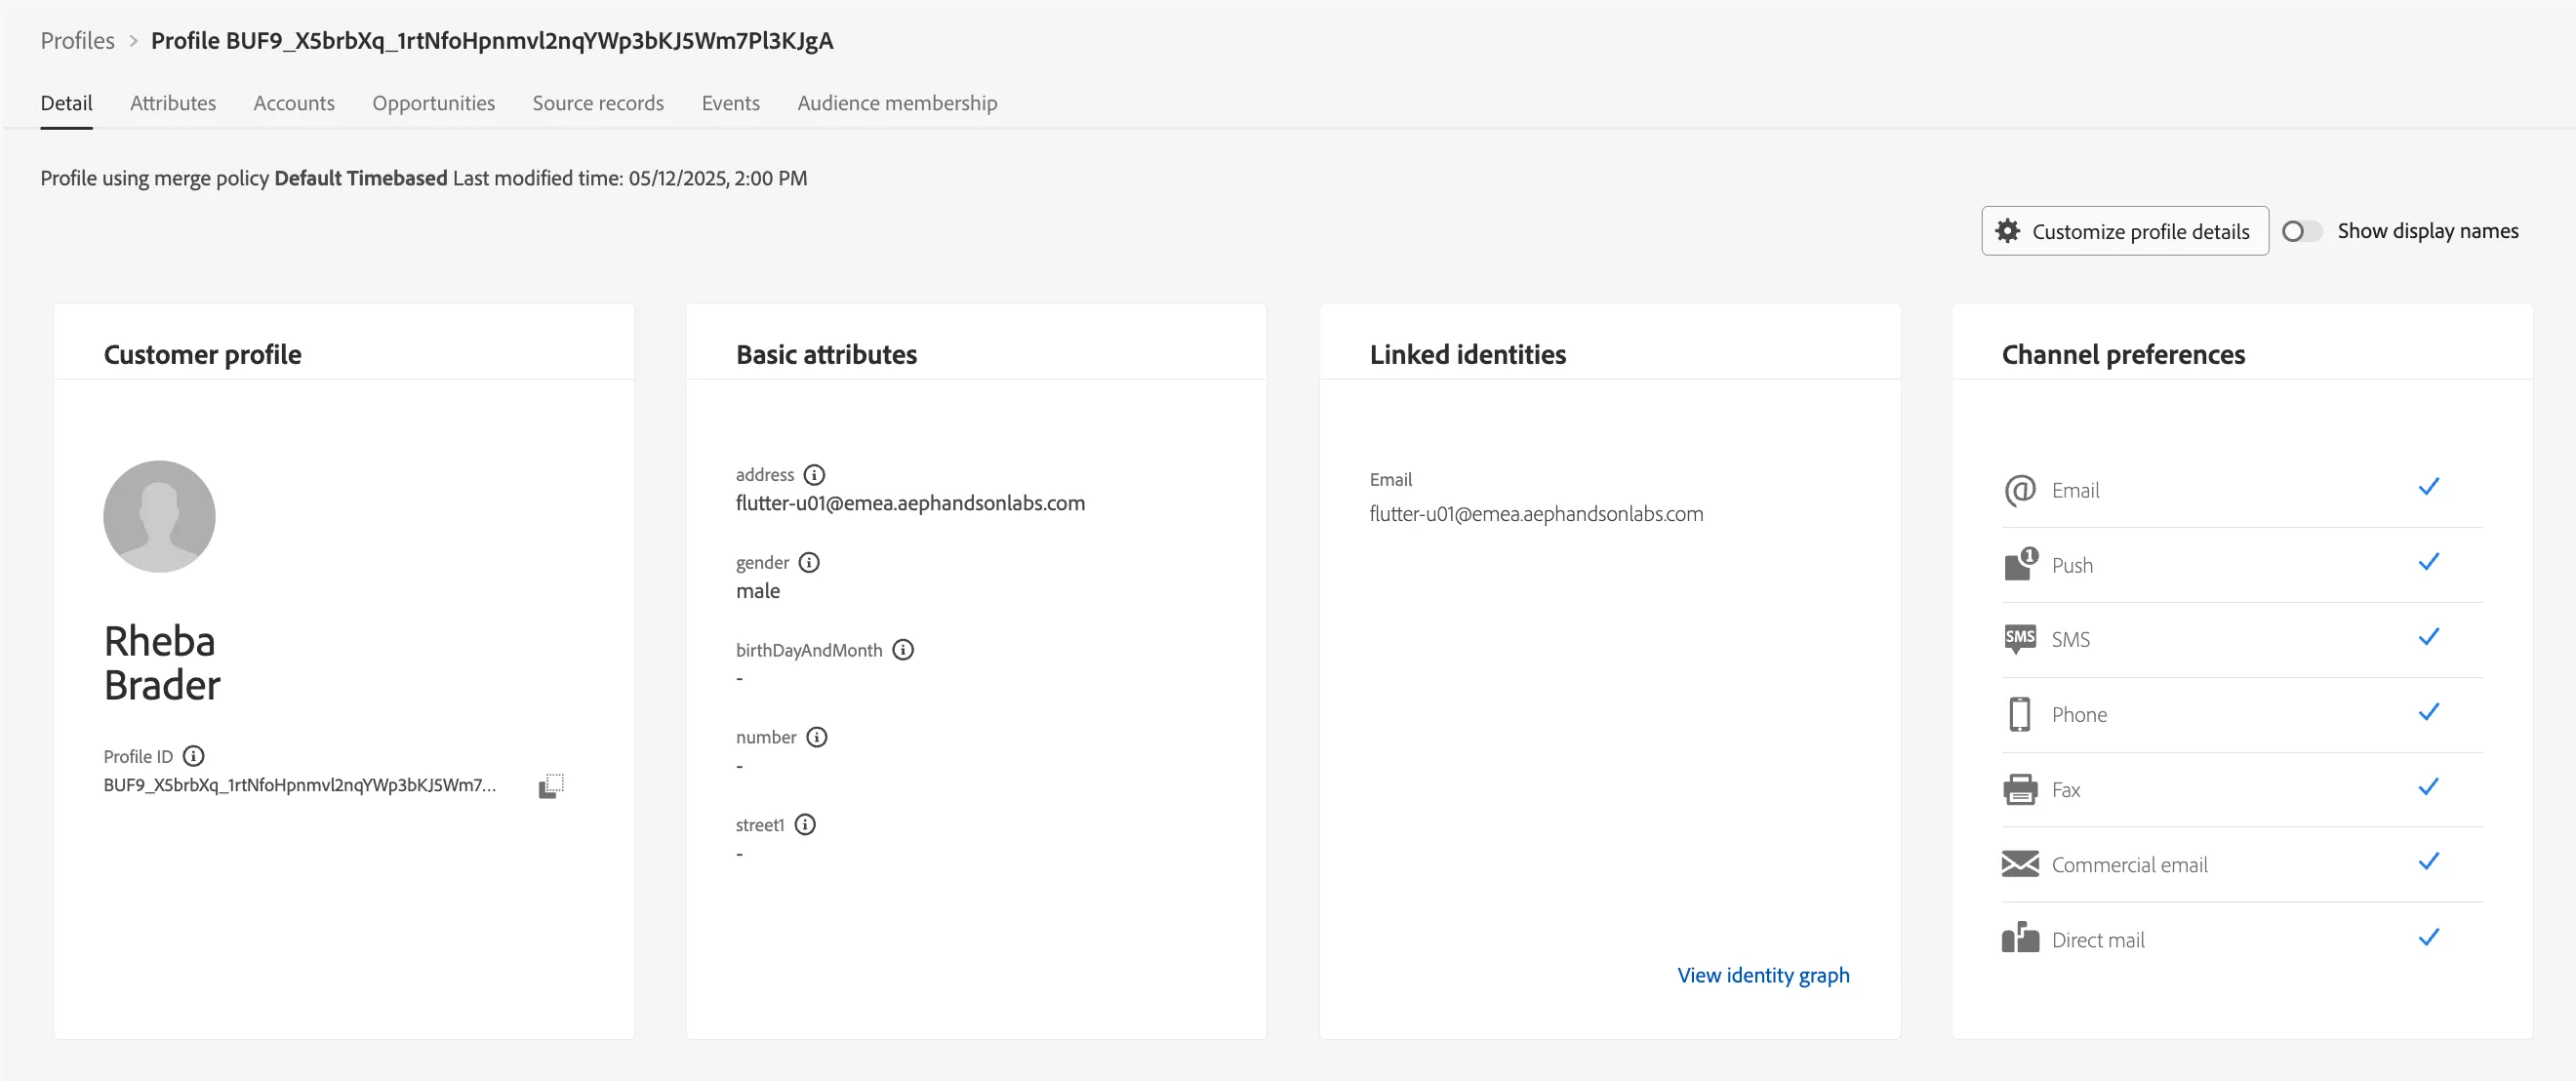Click the name Rheba Brader
Viewport: 2576px width, 1081px height.
pyautogui.click(x=162, y=663)
